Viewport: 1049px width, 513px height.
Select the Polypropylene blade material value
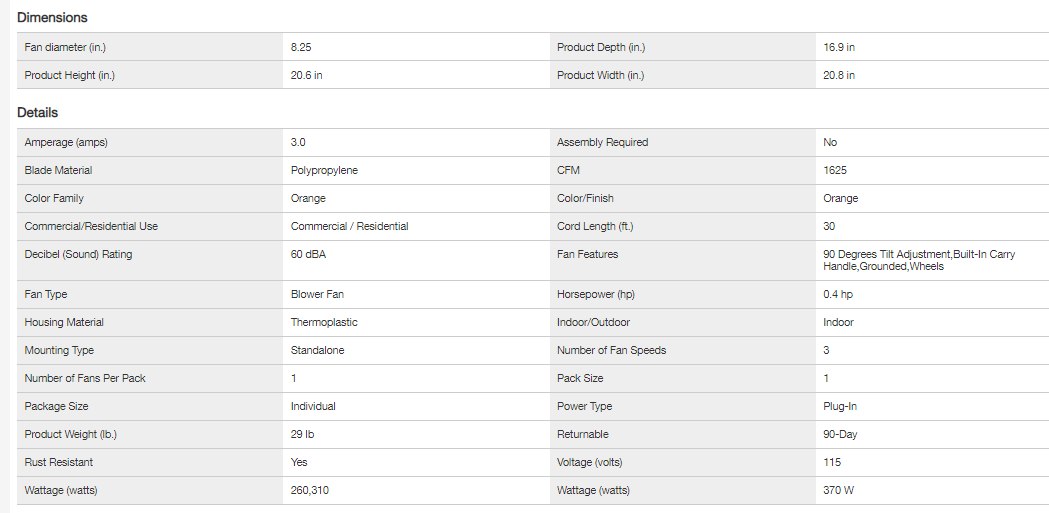(x=324, y=170)
